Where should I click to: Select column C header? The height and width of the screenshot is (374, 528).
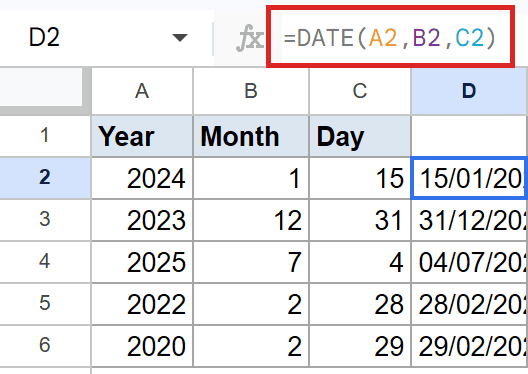(x=360, y=91)
